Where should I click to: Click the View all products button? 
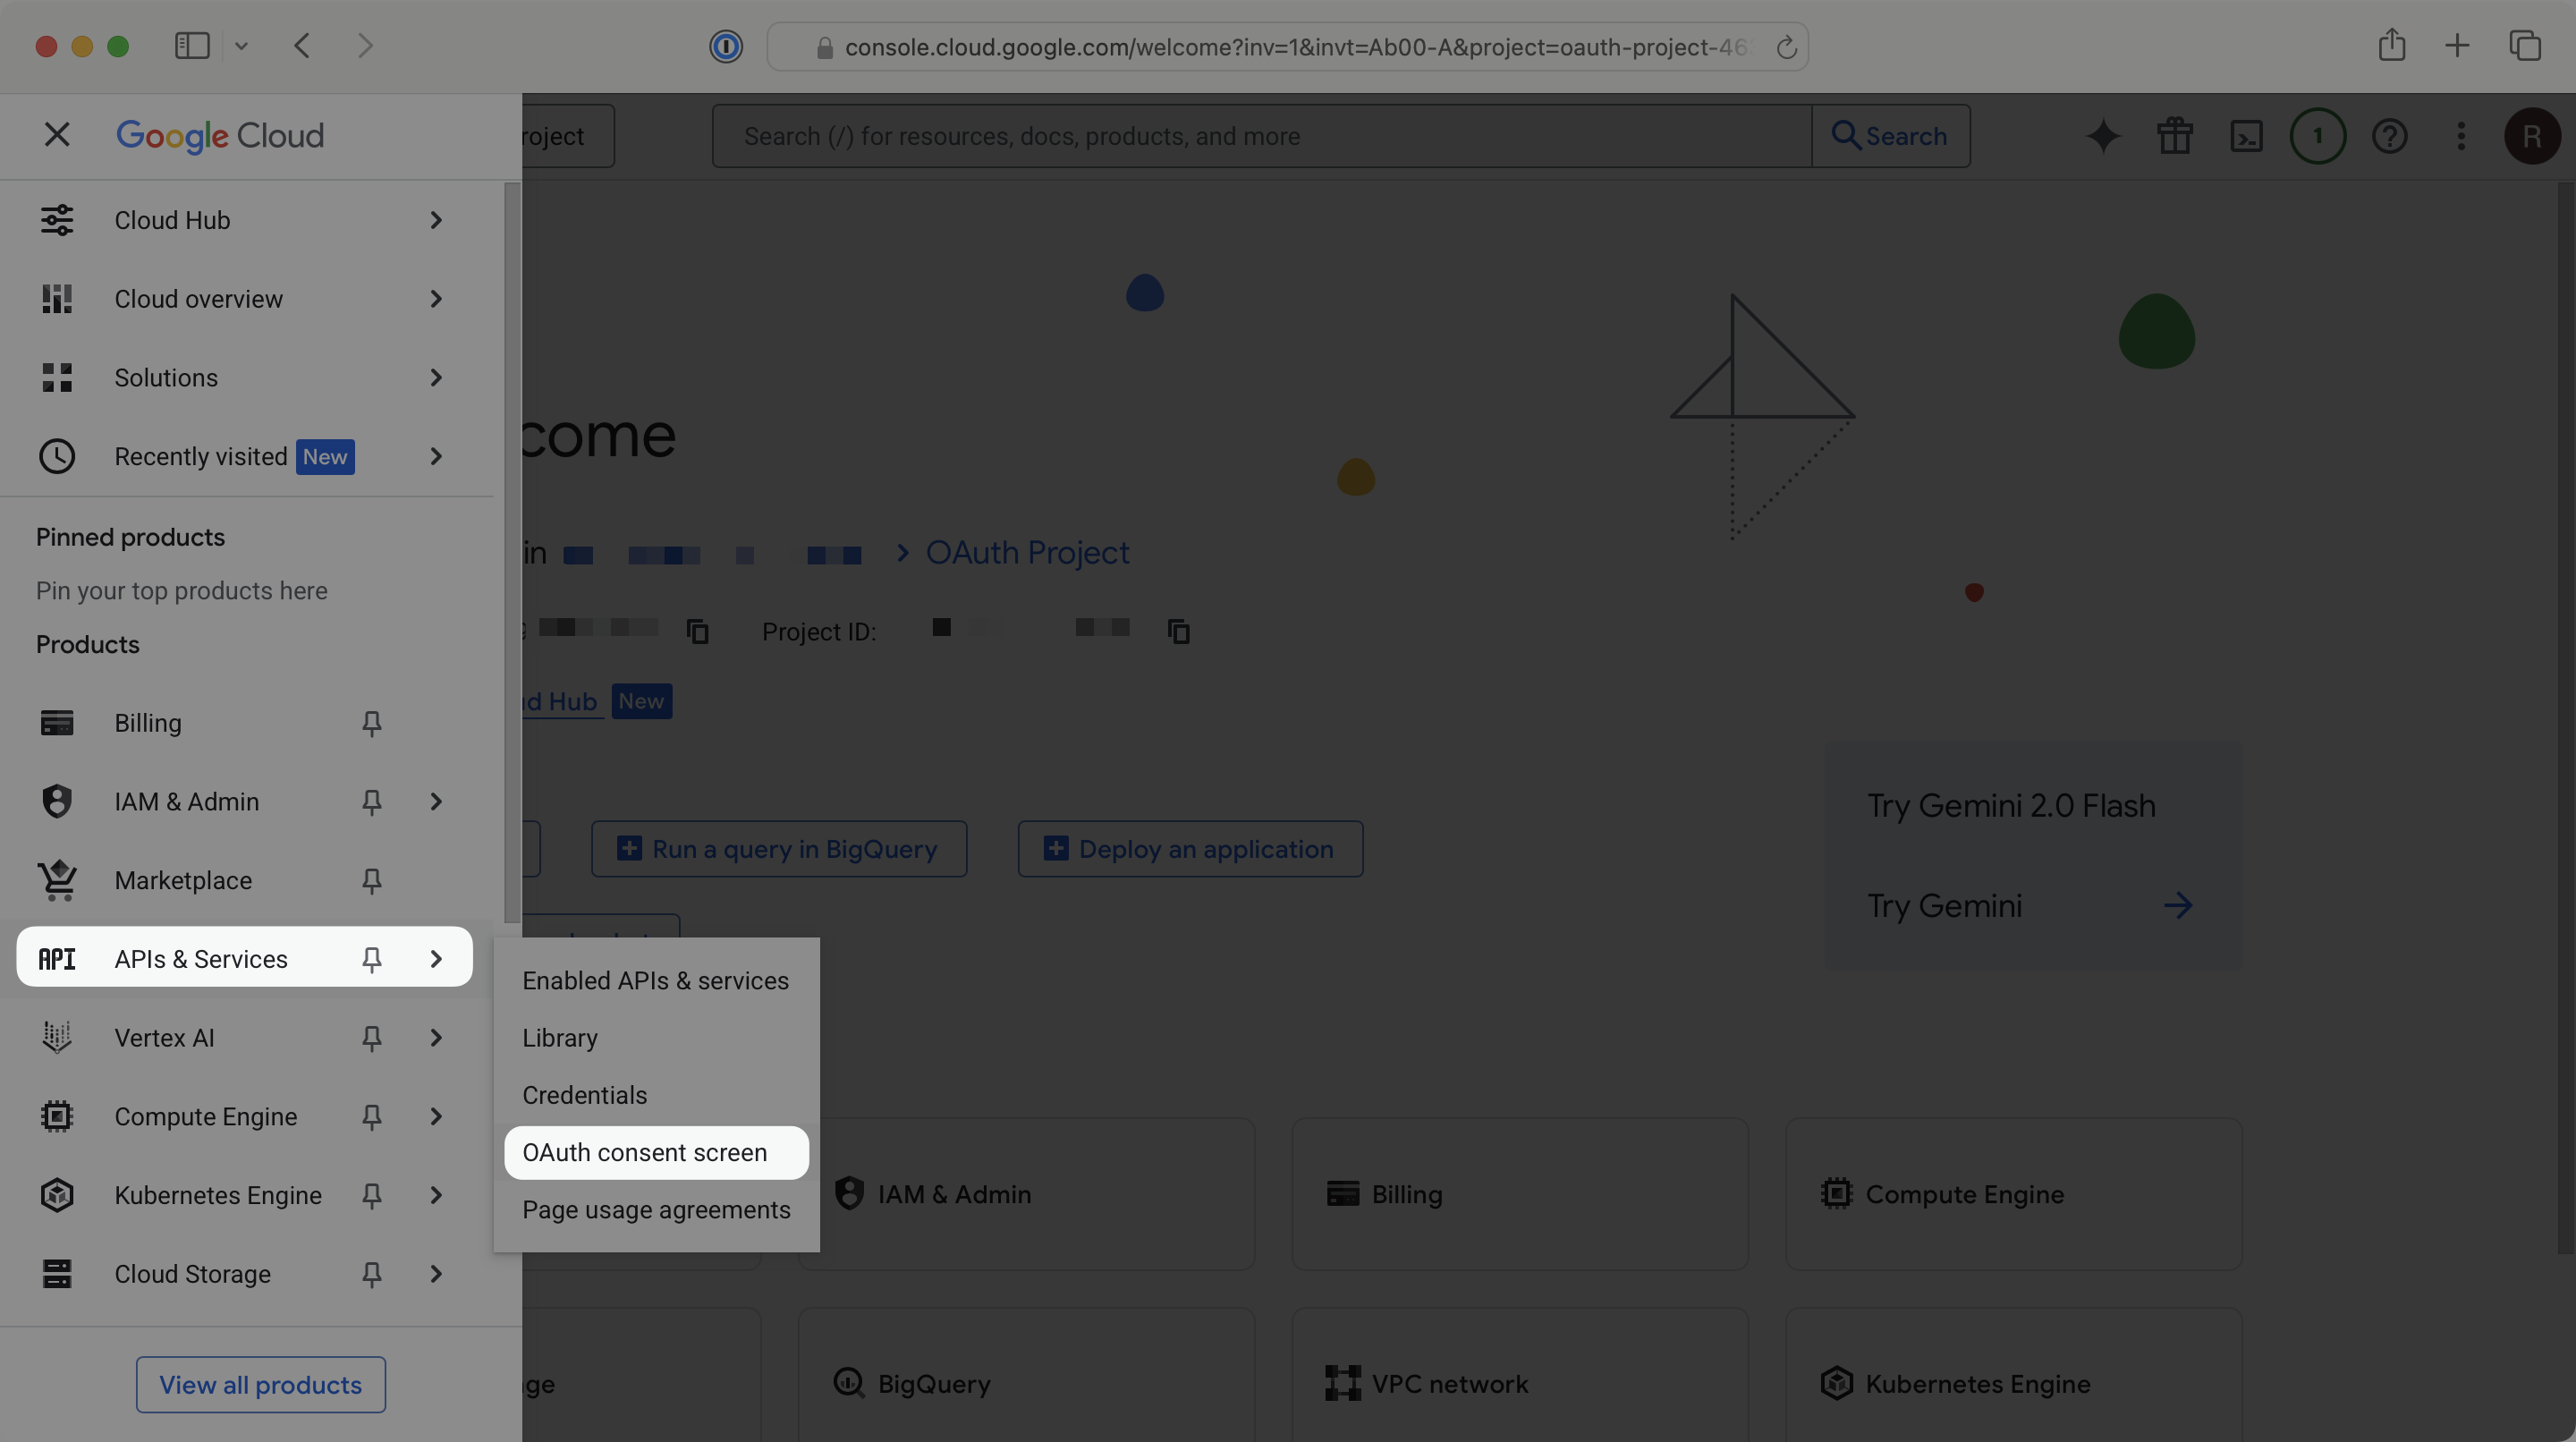pyautogui.click(x=260, y=1384)
